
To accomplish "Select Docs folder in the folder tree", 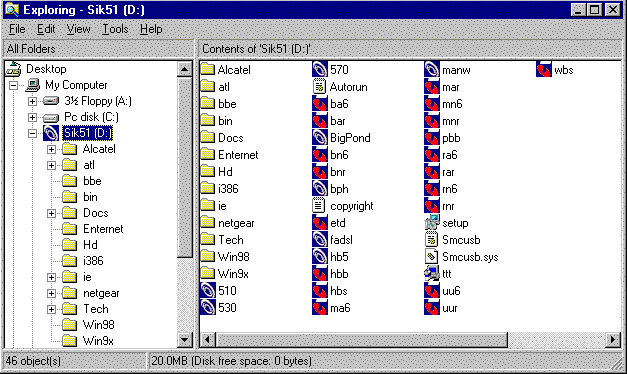I will tap(95, 213).
